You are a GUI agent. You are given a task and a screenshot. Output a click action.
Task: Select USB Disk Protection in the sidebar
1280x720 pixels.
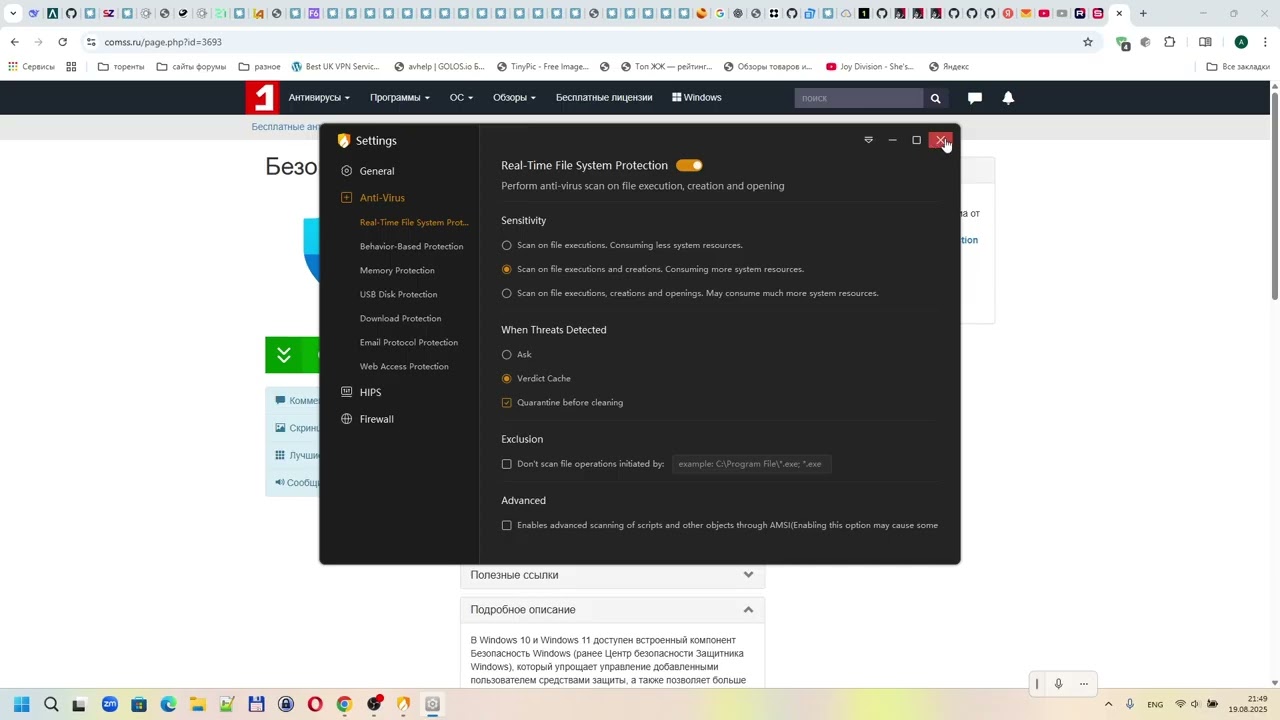tap(398, 294)
